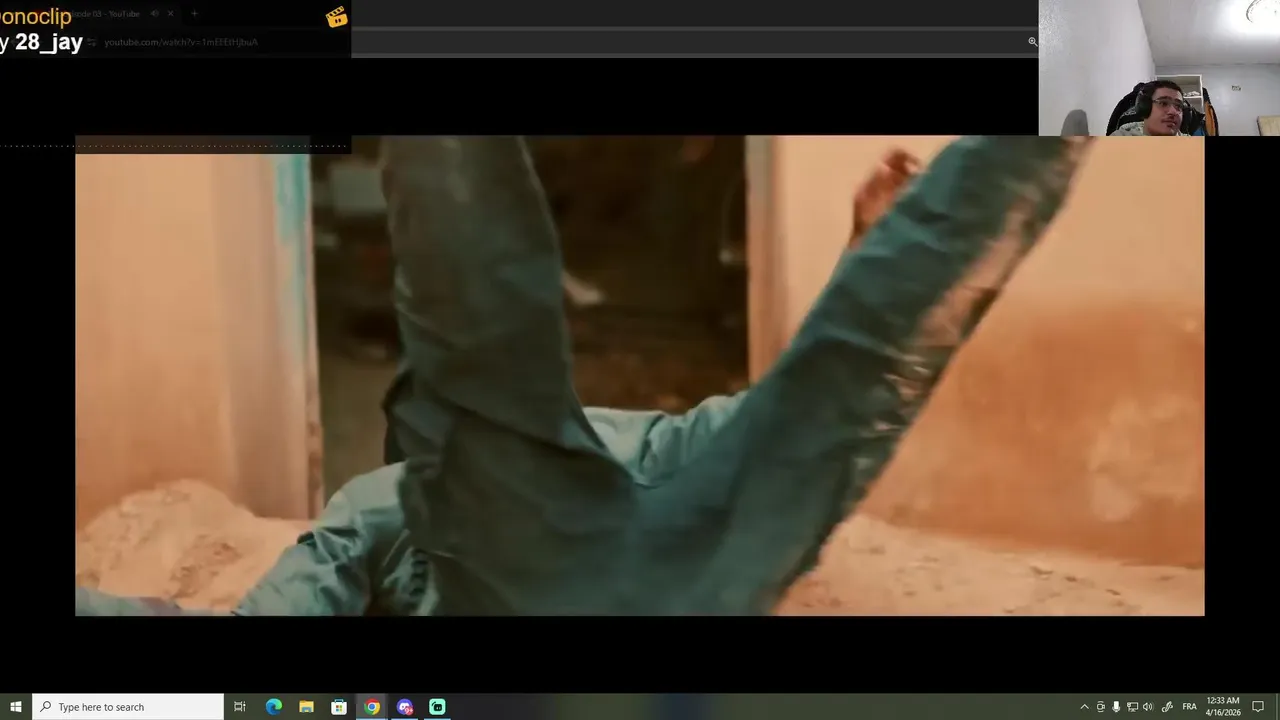This screenshot has height=720, width=1280.
Task: Click the pen workspace tray icon
Action: (1167, 707)
